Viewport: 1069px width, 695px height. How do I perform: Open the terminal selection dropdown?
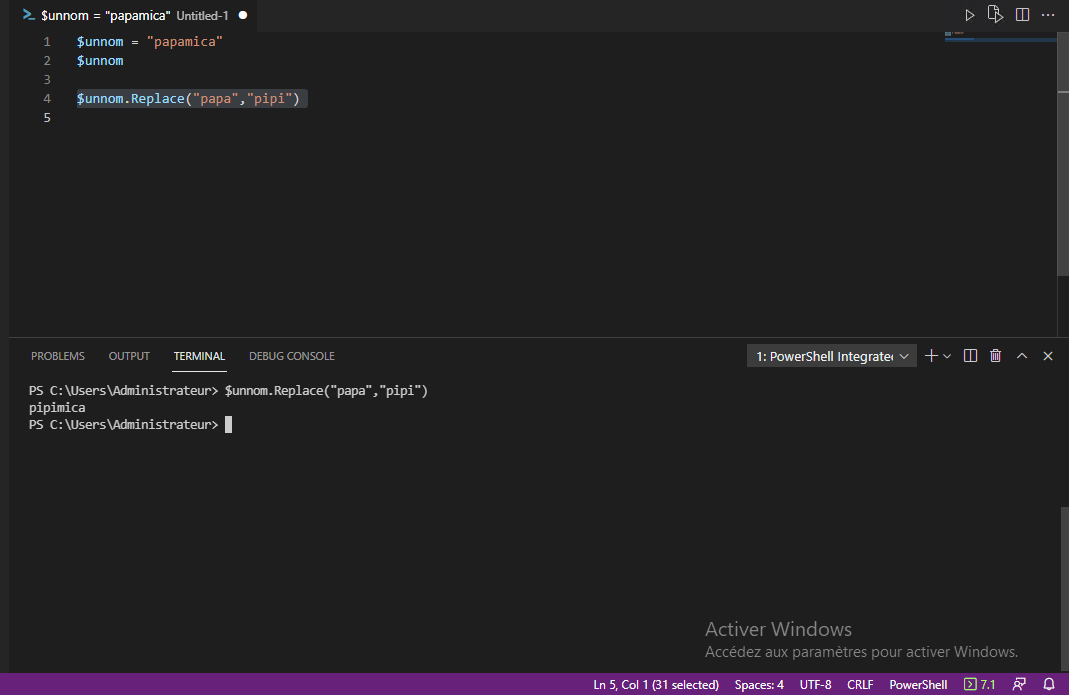[831, 355]
